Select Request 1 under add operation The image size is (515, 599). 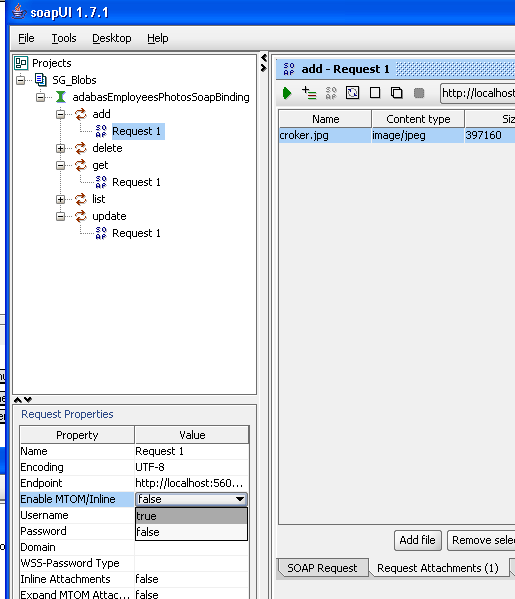click(138, 131)
